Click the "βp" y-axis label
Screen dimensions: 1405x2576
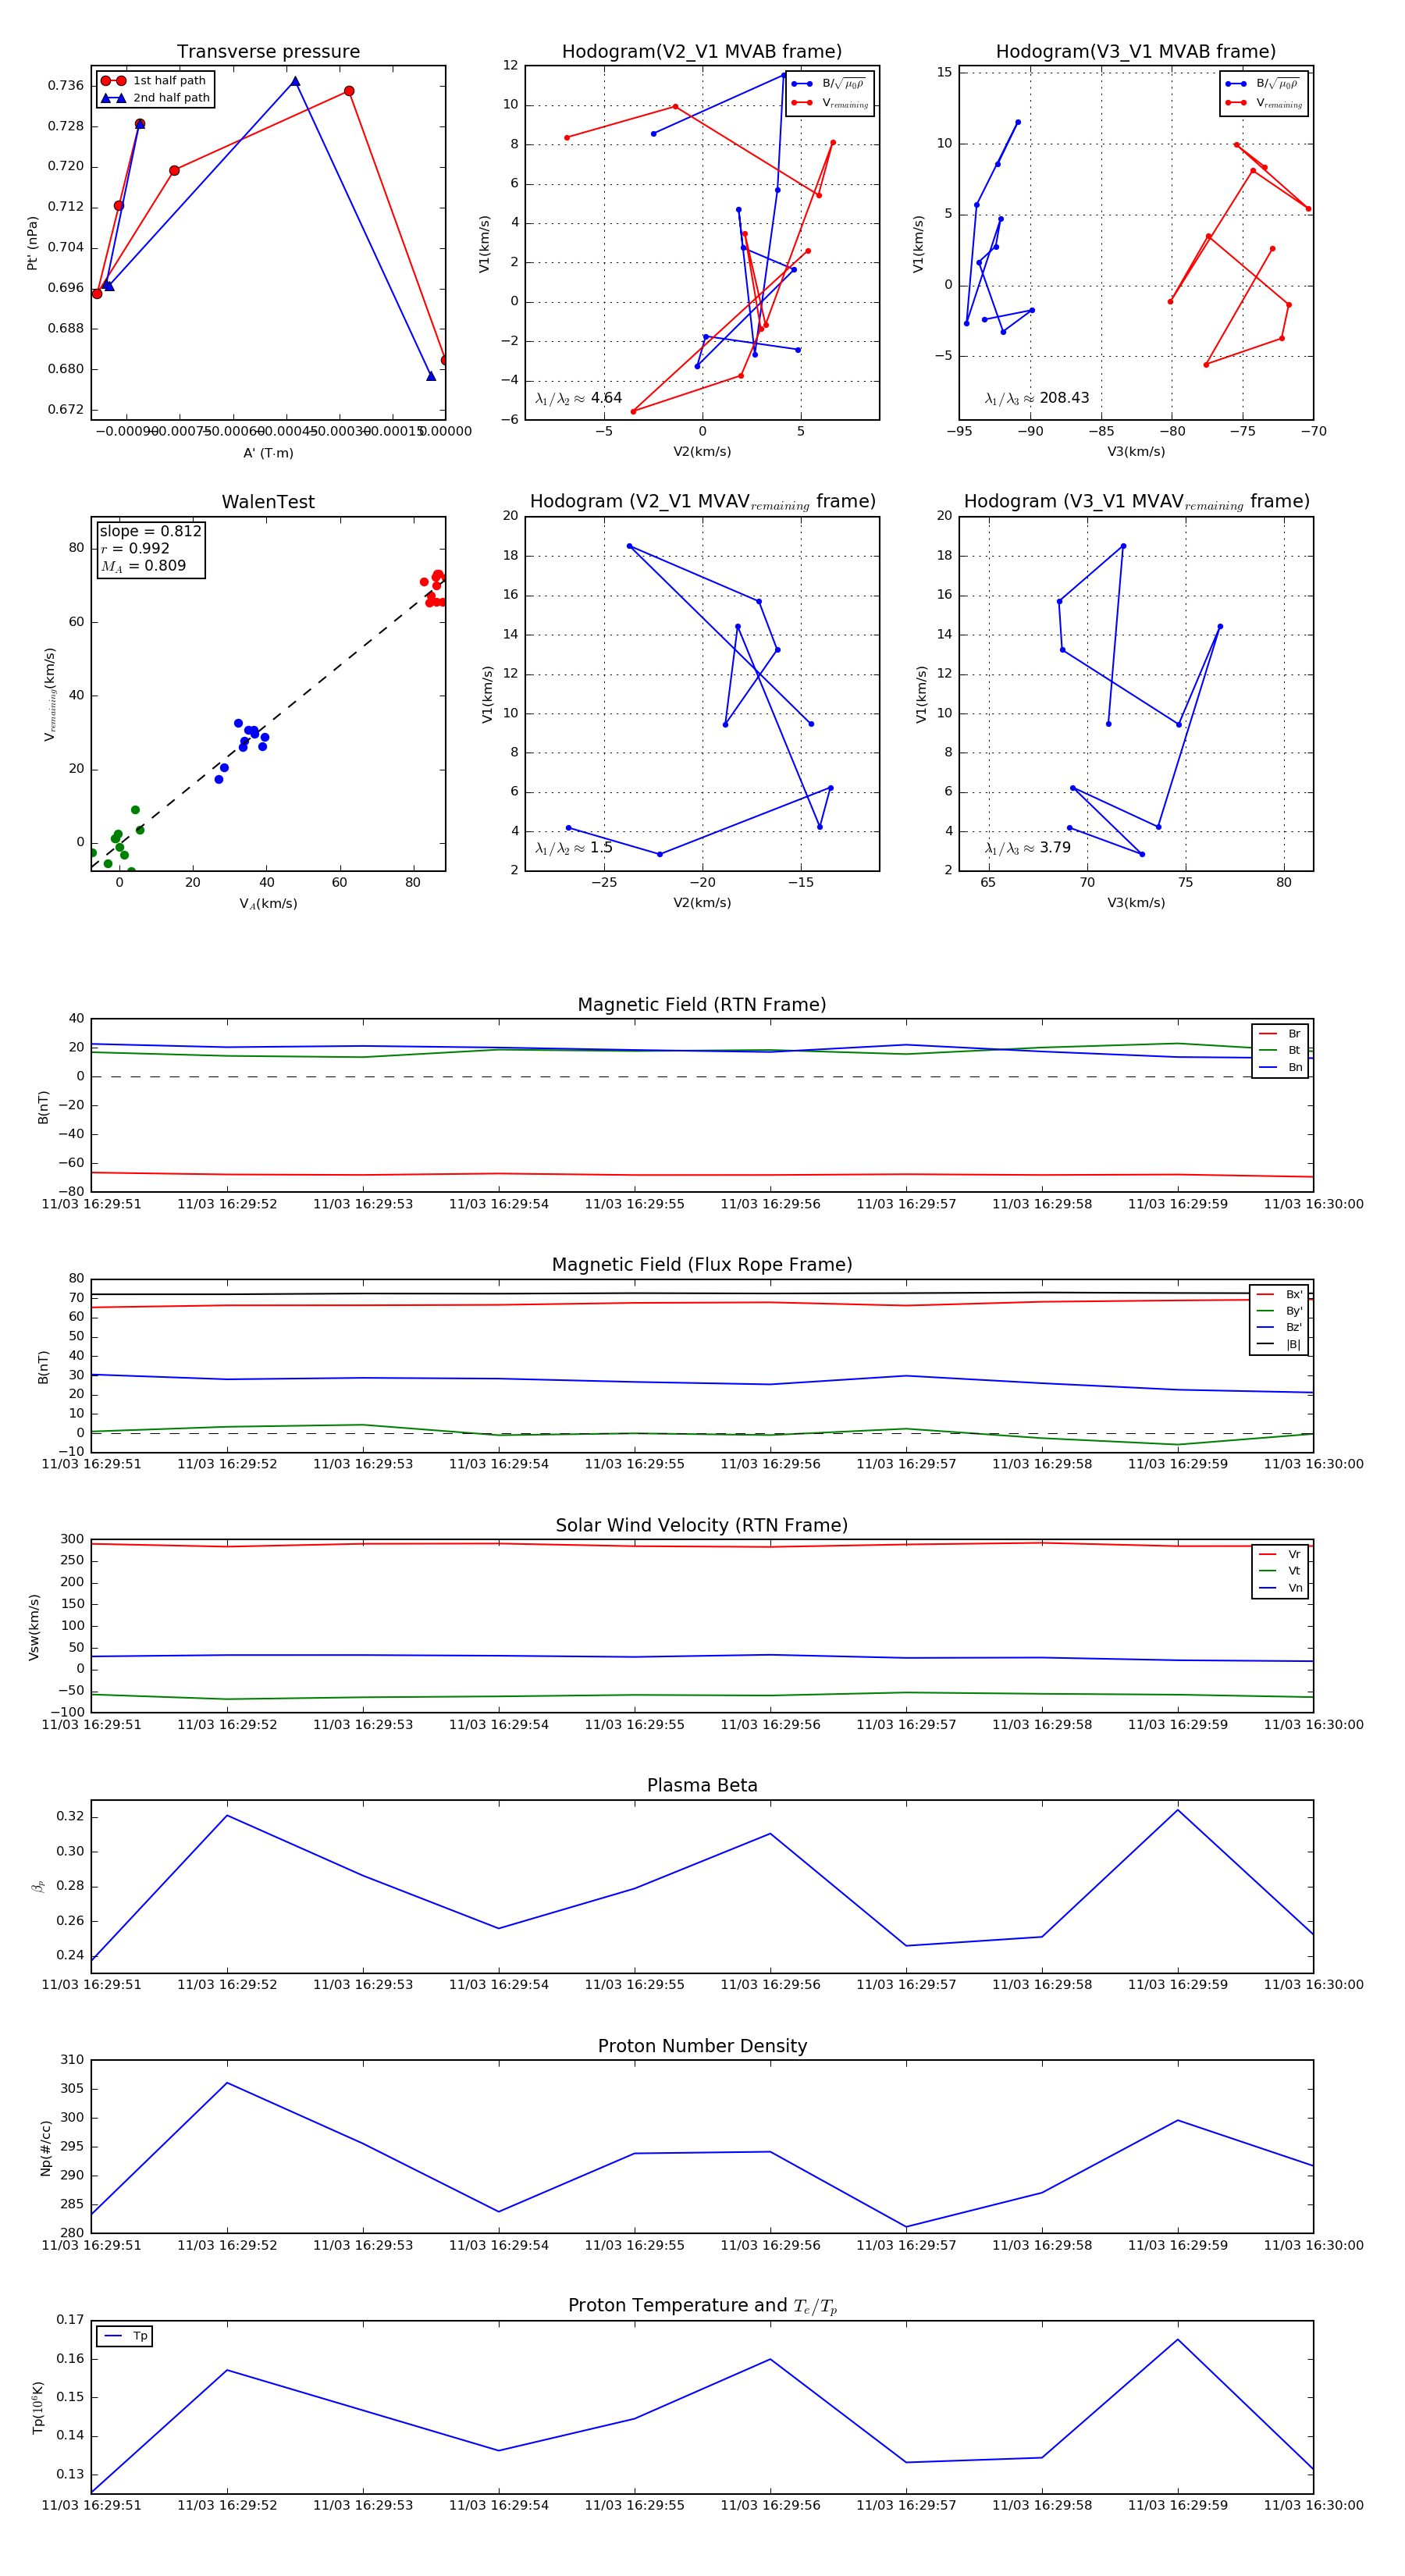click(x=38, y=1887)
